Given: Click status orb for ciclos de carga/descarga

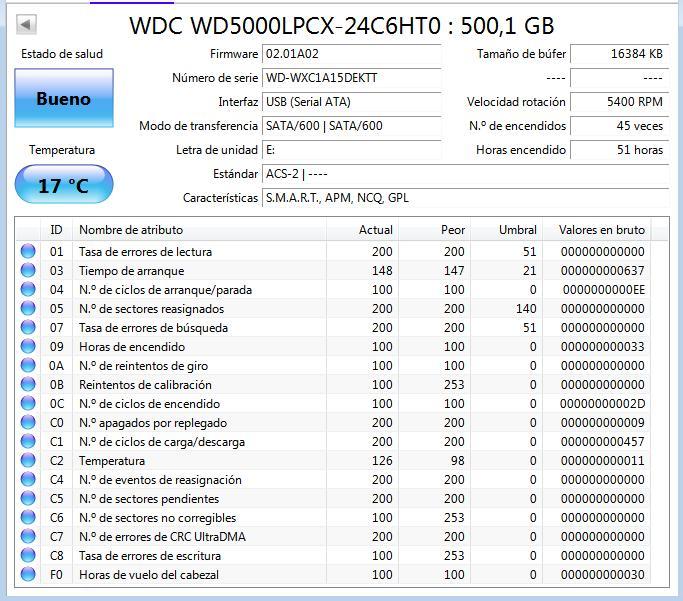Looking at the screenshot, I should point(28,442).
